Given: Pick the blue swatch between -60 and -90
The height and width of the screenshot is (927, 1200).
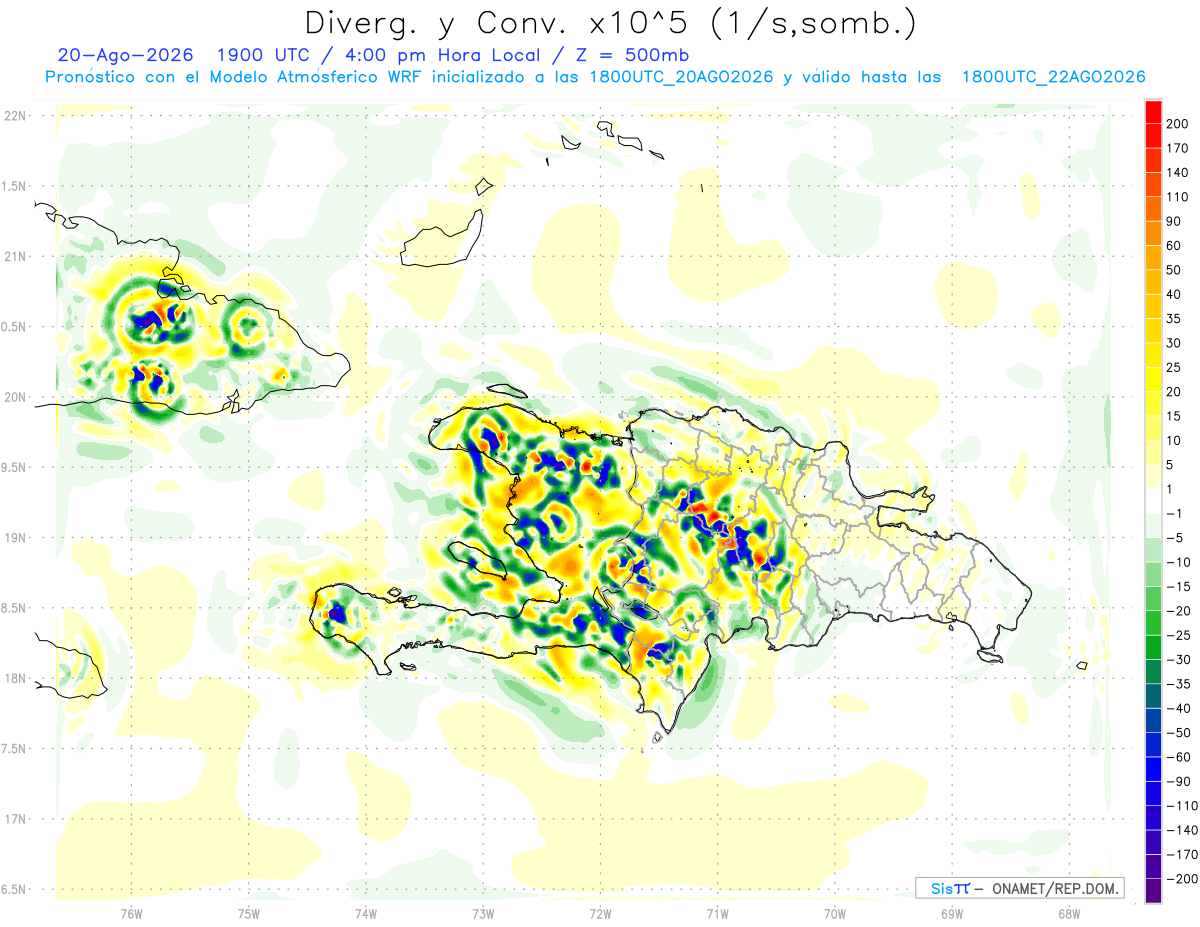Looking at the screenshot, I should pos(1153,768).
